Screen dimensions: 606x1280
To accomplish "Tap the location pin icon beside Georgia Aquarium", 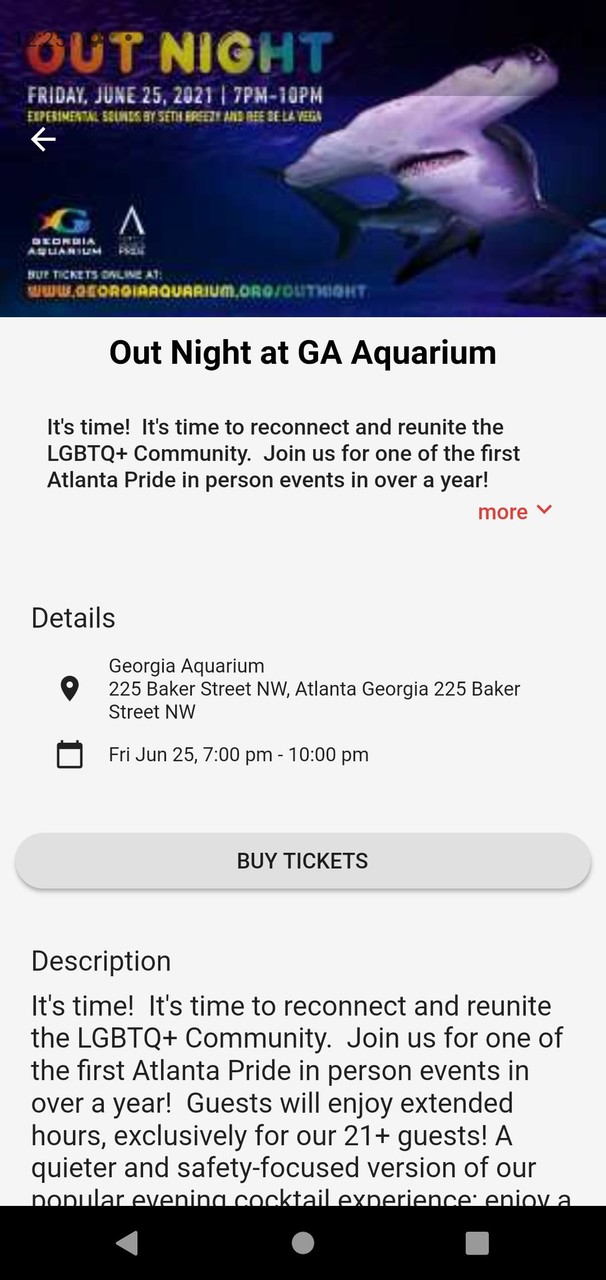I will (x=69, y=688).
